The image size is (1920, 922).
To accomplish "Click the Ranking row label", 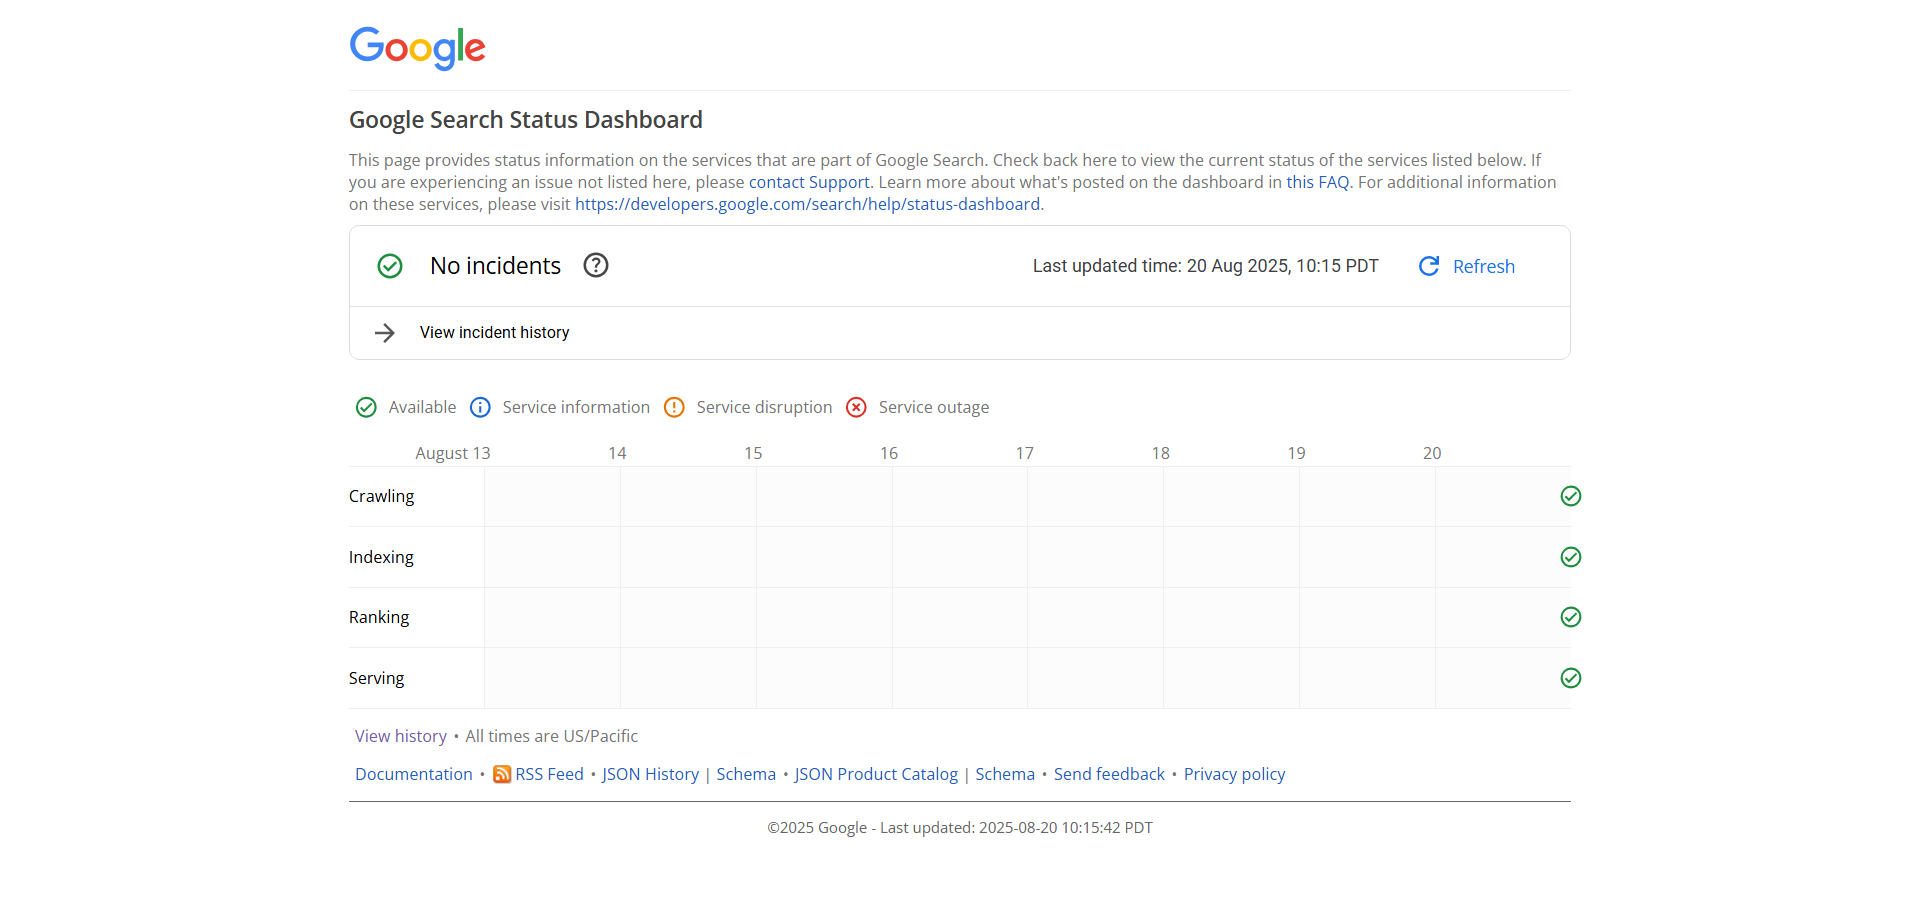I will (379, 617).
